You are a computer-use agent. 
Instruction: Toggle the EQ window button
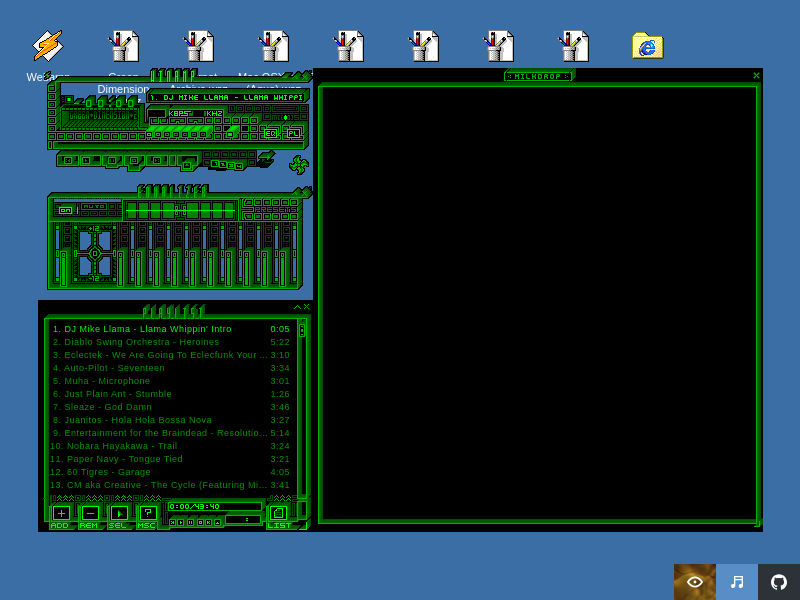coord(270,133)
